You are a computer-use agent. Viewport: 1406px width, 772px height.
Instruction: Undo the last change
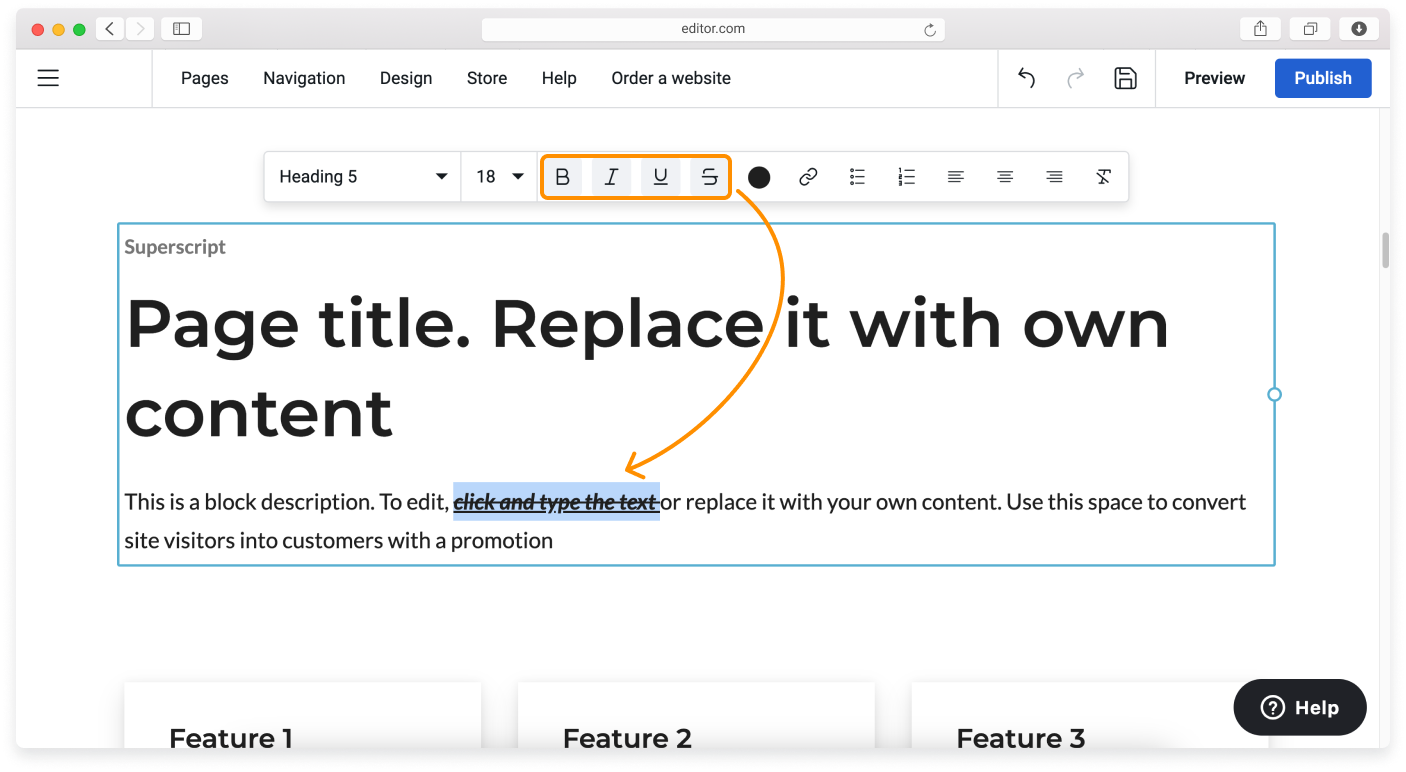(x=1026, y=78)
